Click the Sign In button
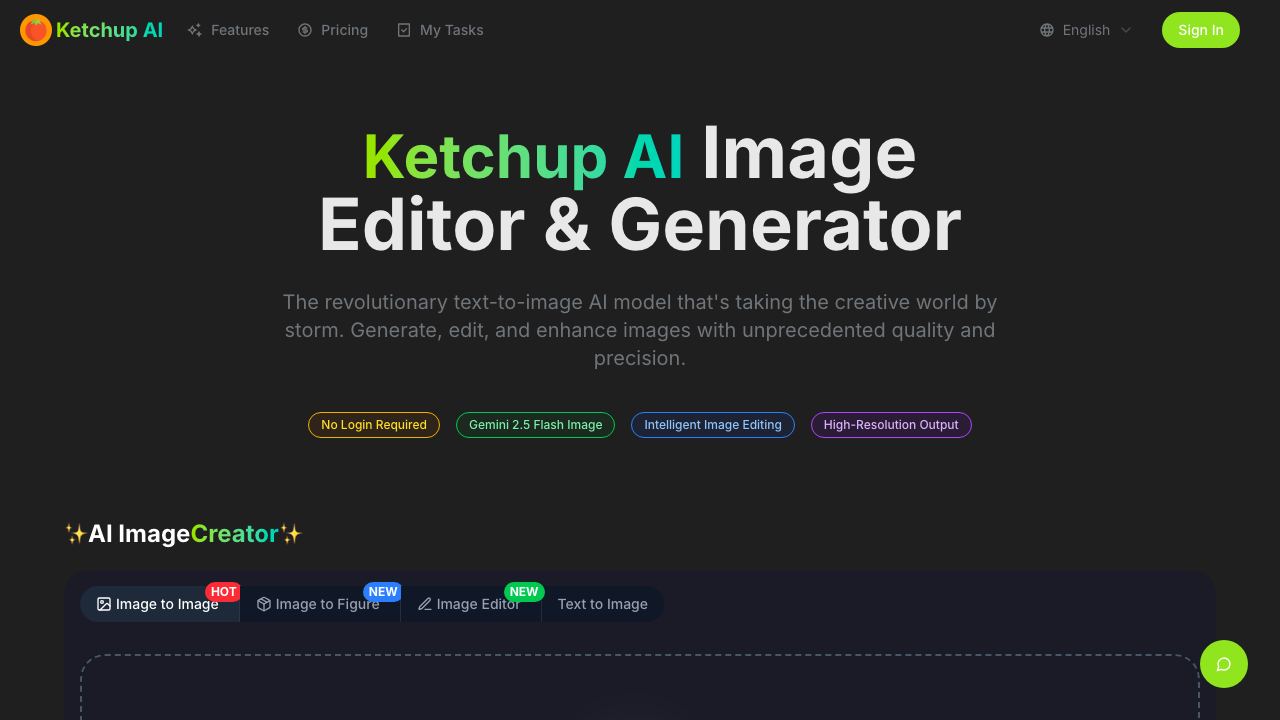Viewport: 1280px width, 720px height. (1201, 30)
